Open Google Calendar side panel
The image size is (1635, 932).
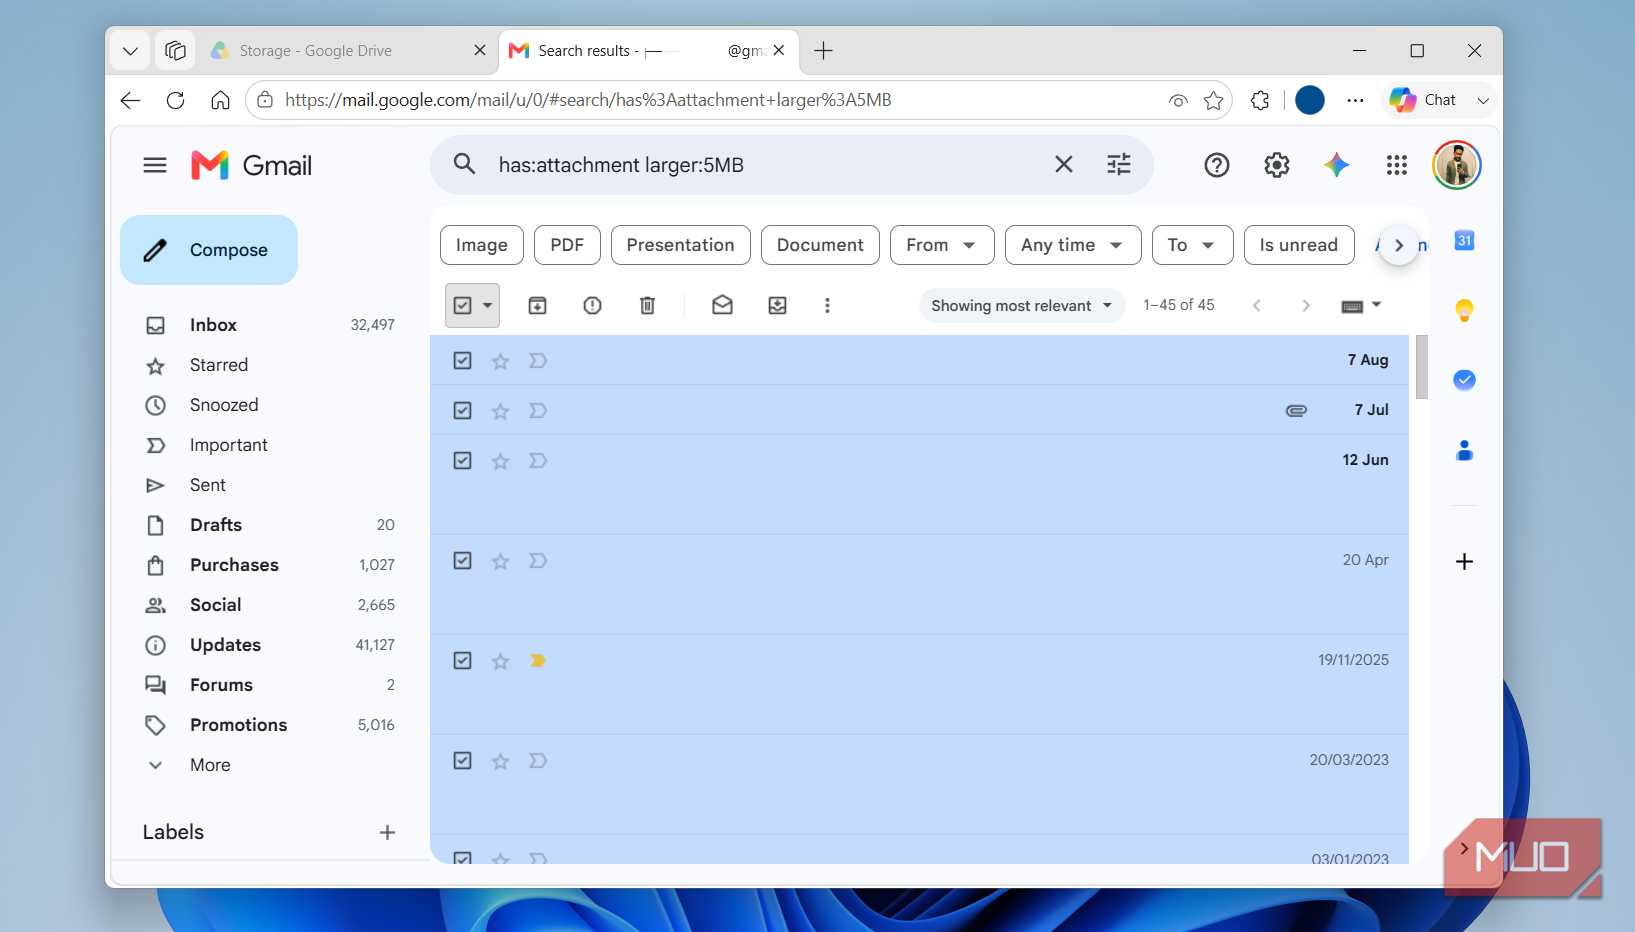pos(1465,240)
